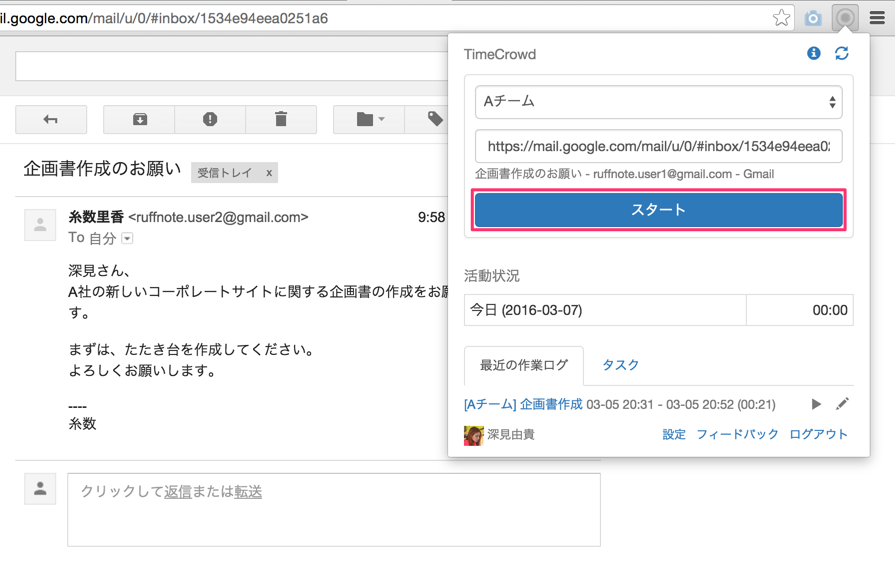Report spam using exclamation icon
895x567 pixels.
(x=210, y=120)
